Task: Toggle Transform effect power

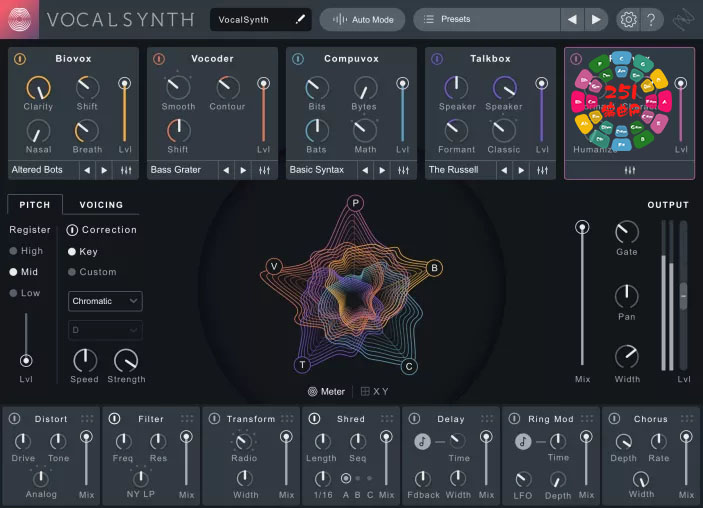Action: pos(215,418)
